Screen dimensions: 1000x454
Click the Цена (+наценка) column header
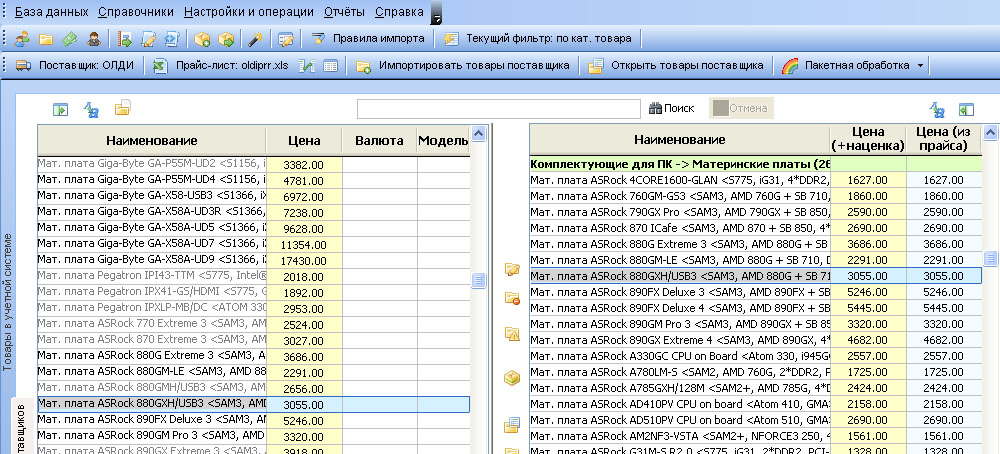[868, 139]
